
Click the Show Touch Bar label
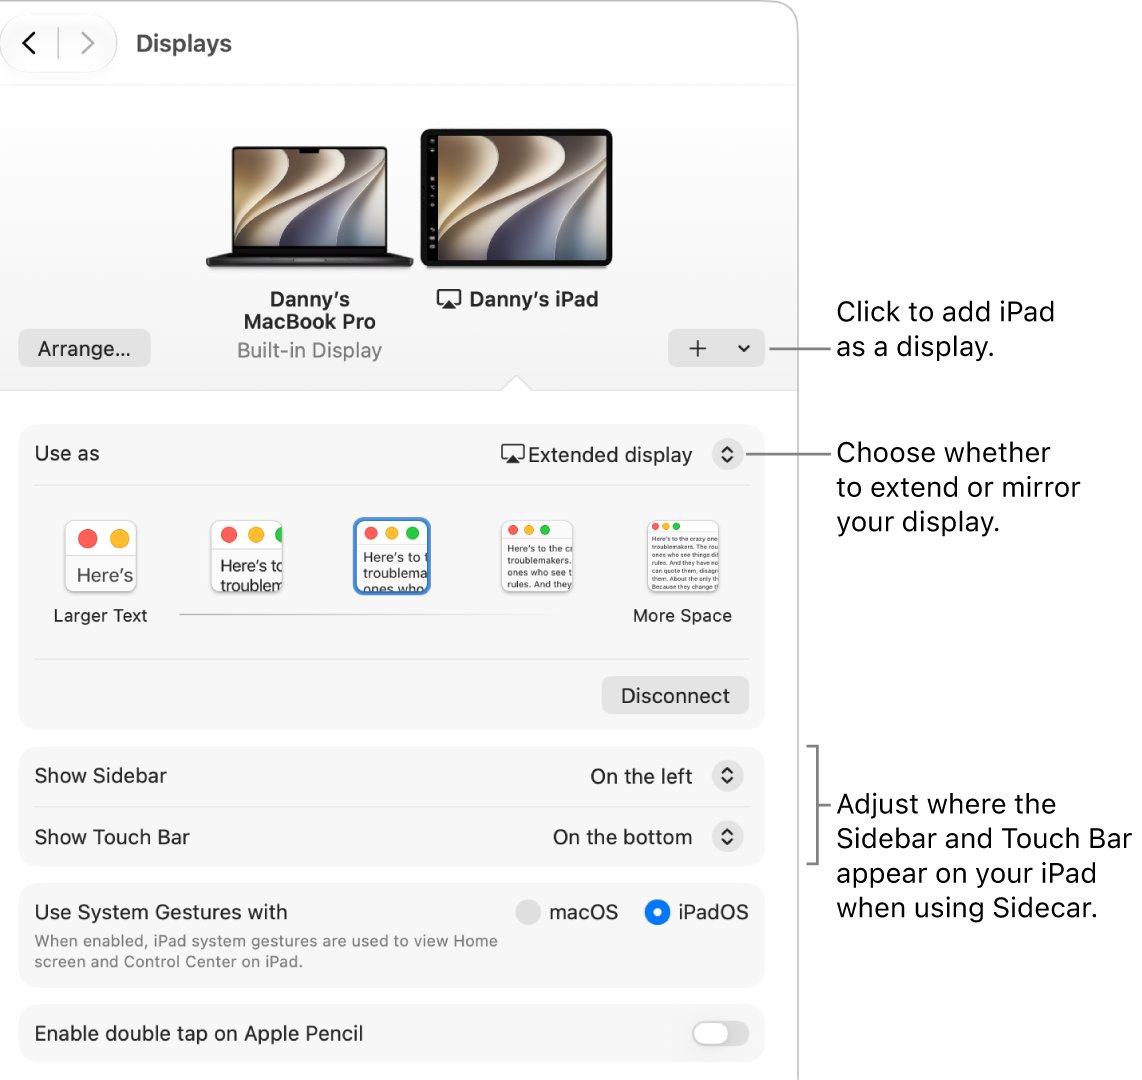[x=112, y=837]
